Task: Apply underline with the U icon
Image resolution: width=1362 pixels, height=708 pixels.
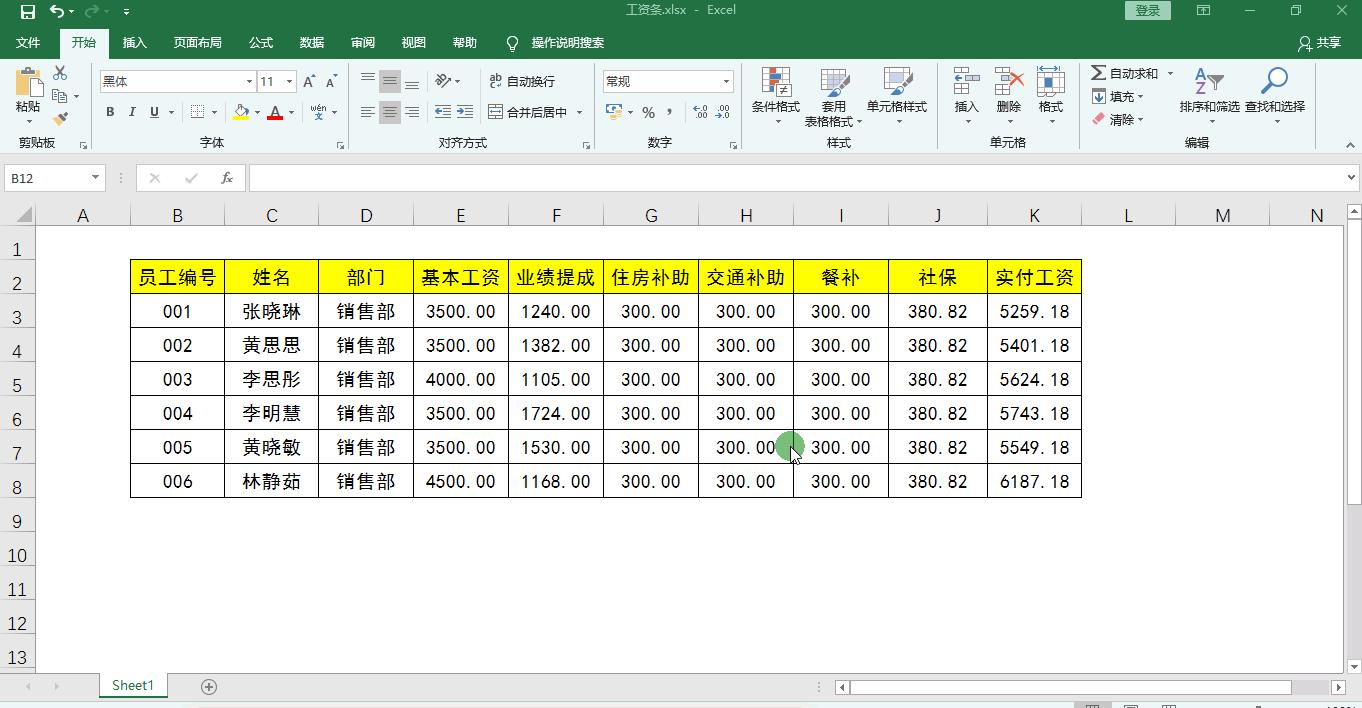Action: point(152,112)
